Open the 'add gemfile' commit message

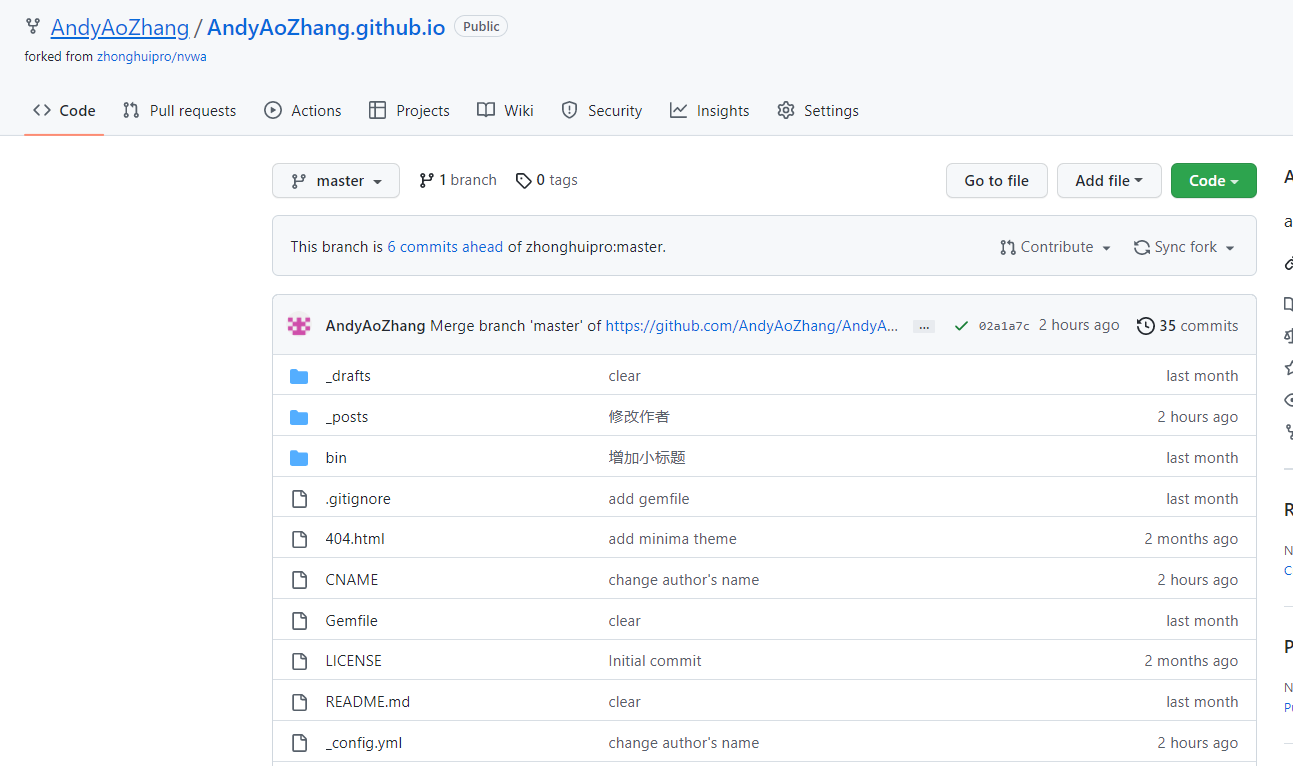click(x=649, y=499)
